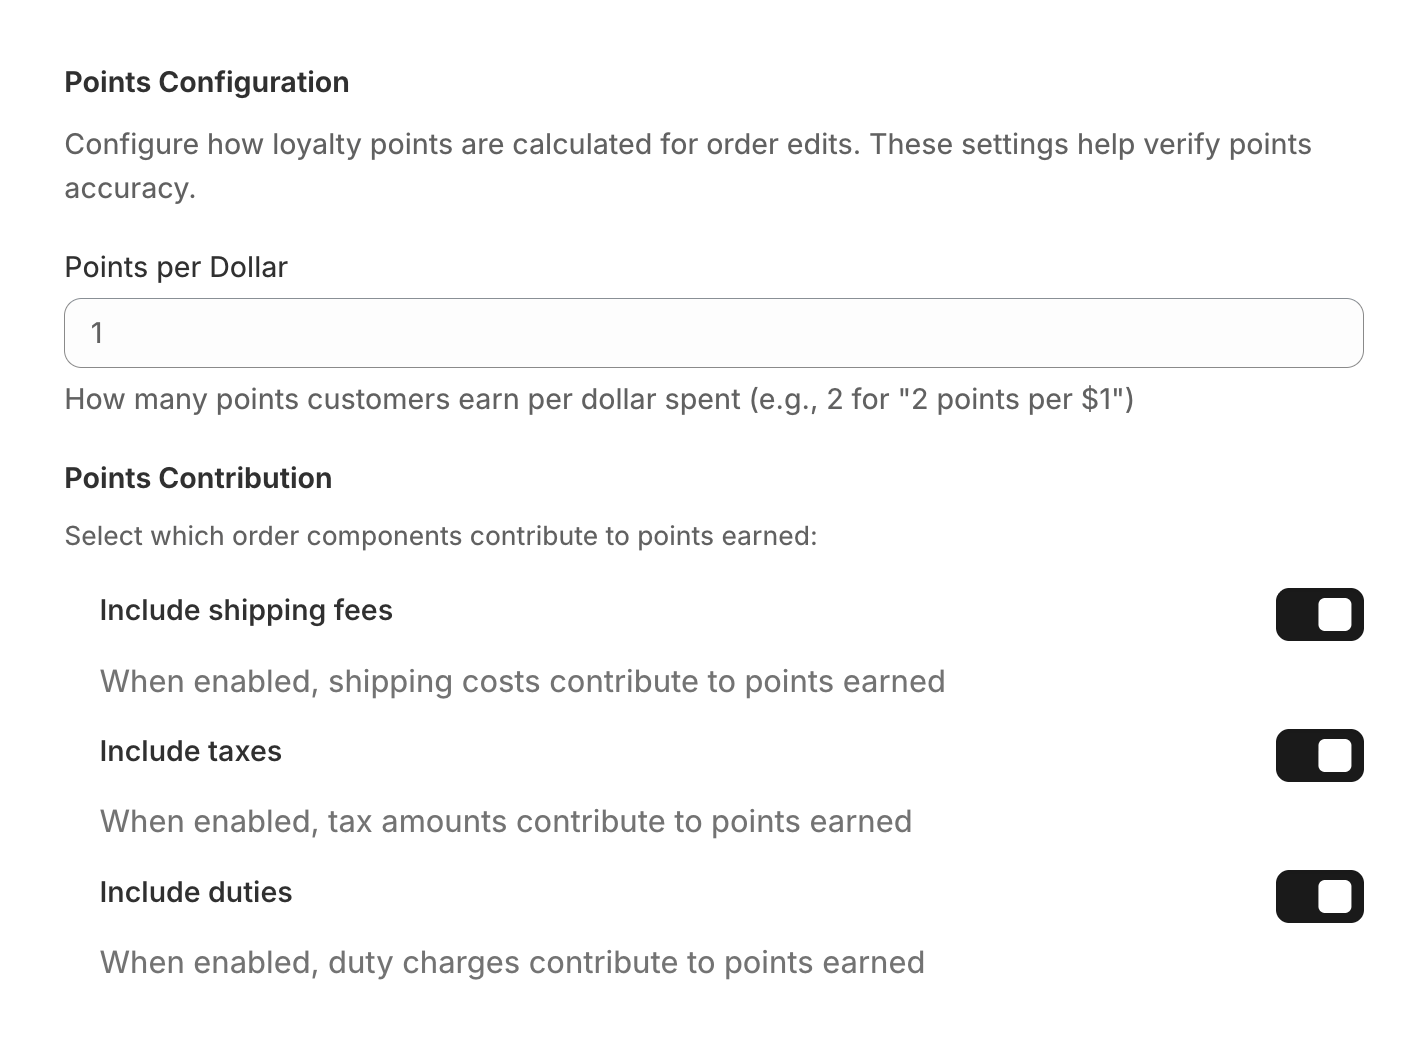Viewport: 1420px width, 1048px height.
Task: Focus the Points per Dollar input field
Action: click(714, 333)
